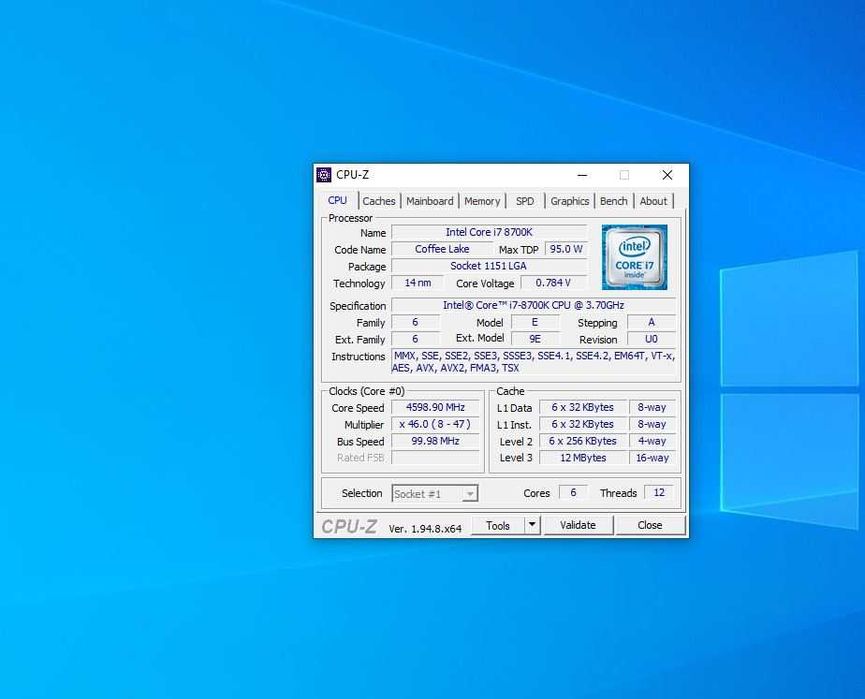The width and height of the screenshot is (865, 699).
Task: Click the 16-way Level 3 associativity value
Action: 652,457
